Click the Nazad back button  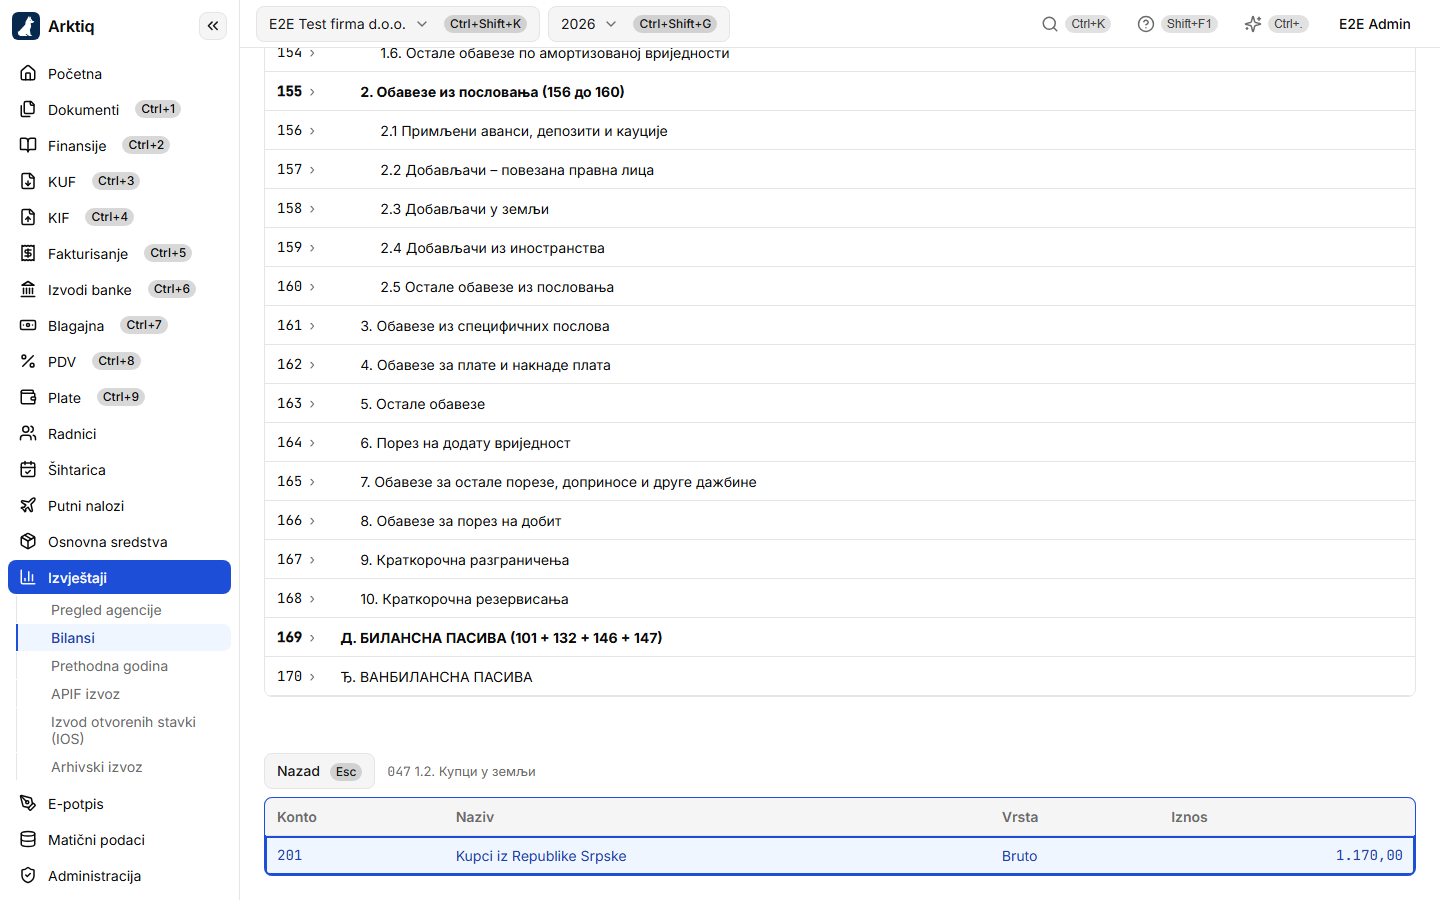[x=319, y=771]
